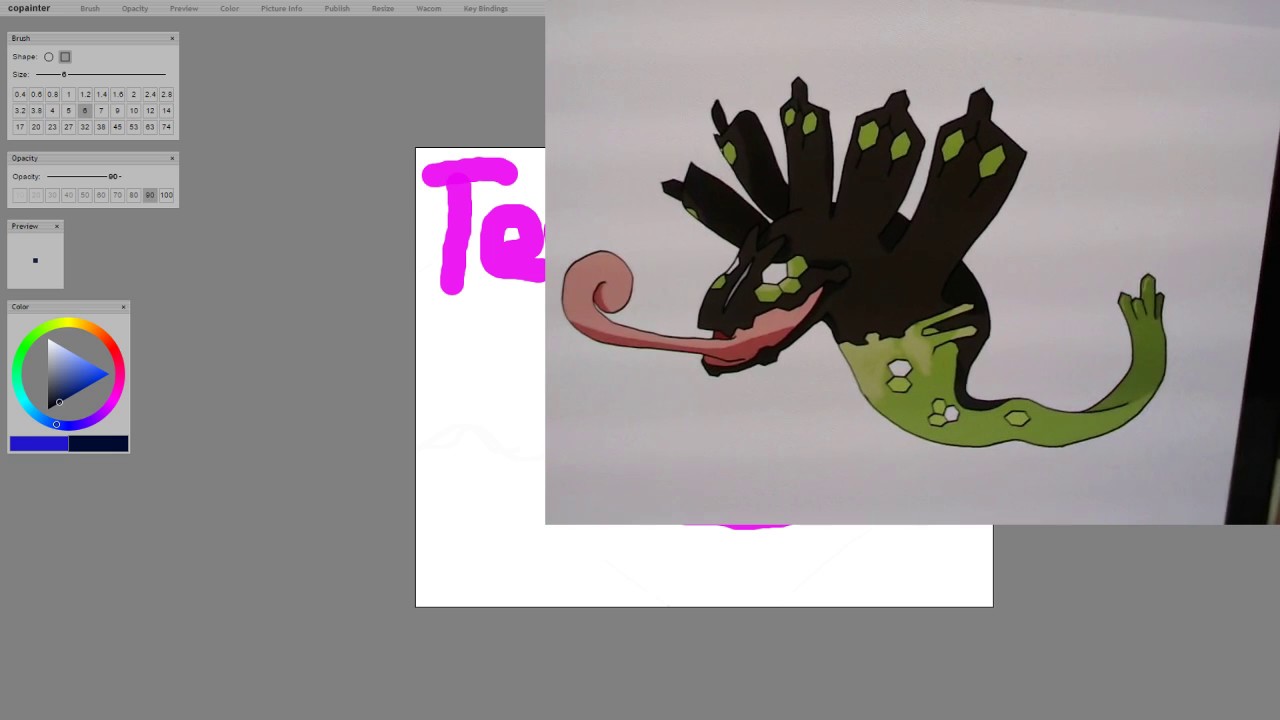Image resolution: width=1280 pixels, height=720 pixels.
Task: Set brush size to 63
Action: [150, 127]
